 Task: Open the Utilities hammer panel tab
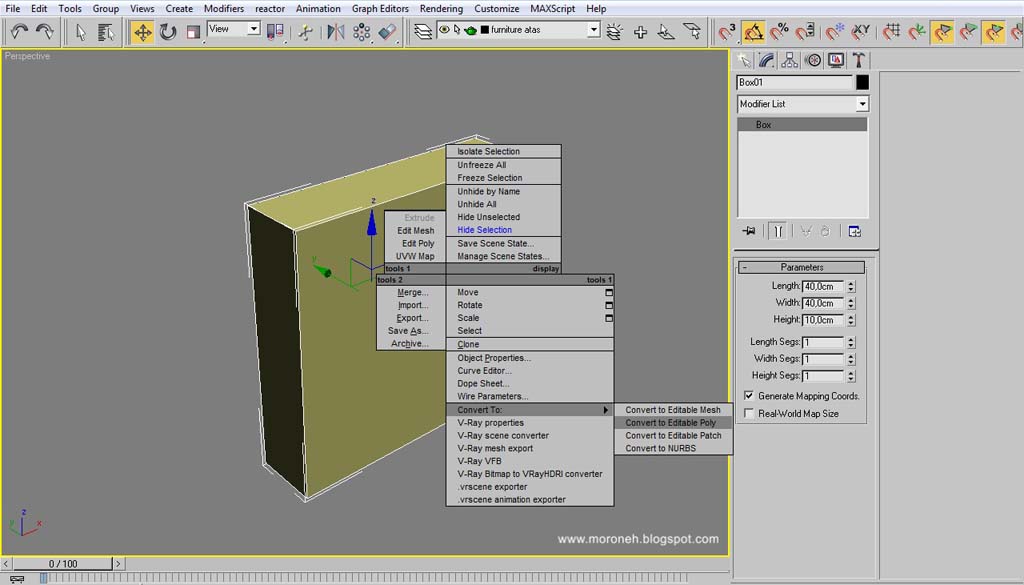(x=859, y=60)
